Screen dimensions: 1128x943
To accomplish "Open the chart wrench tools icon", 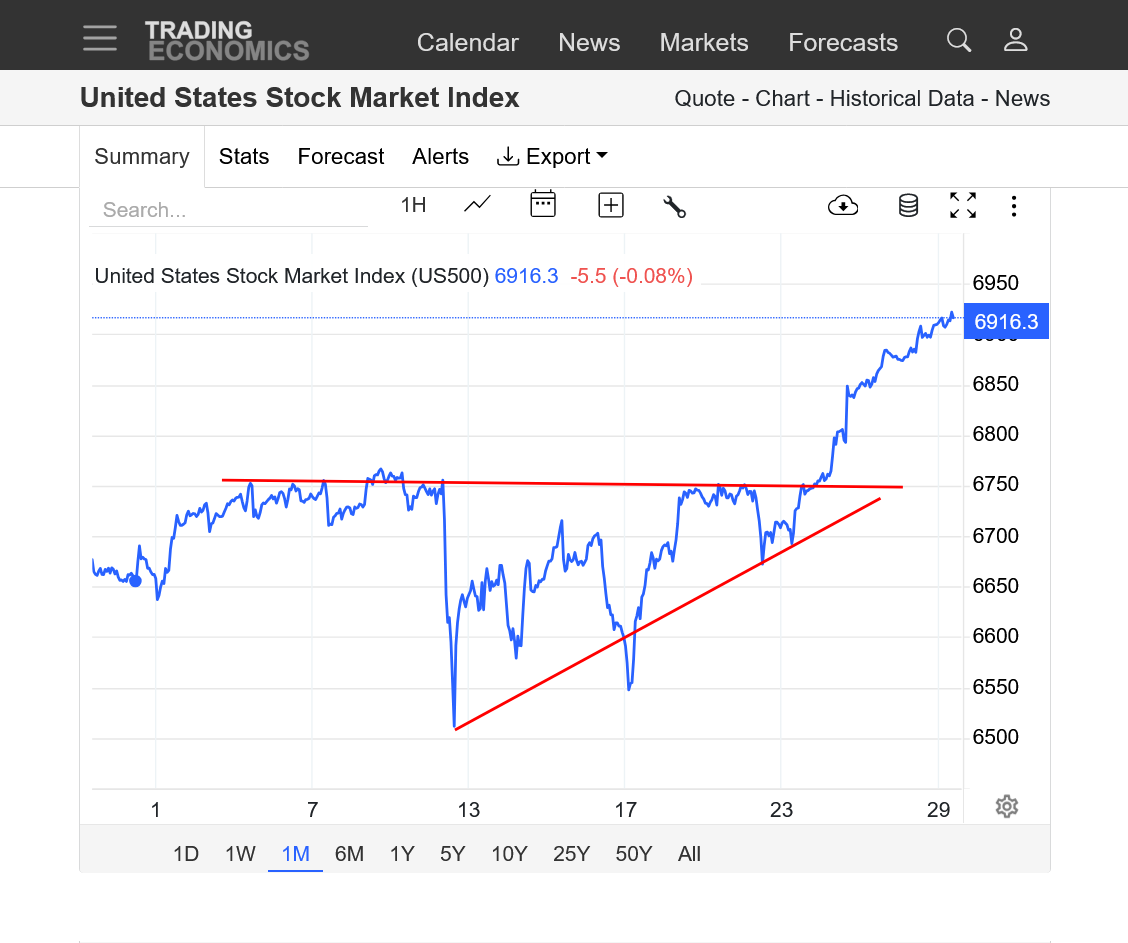I will point(675,206).
